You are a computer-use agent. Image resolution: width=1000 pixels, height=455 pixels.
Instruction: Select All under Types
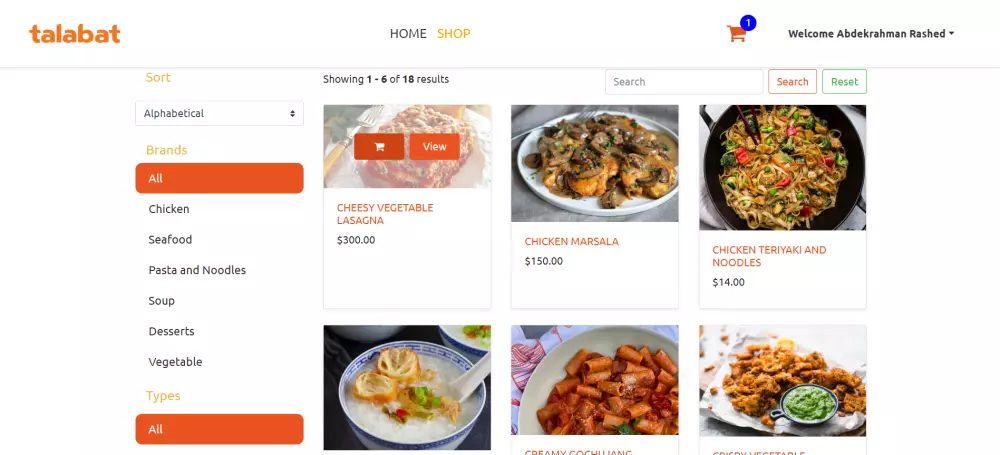tap(219, 429)
